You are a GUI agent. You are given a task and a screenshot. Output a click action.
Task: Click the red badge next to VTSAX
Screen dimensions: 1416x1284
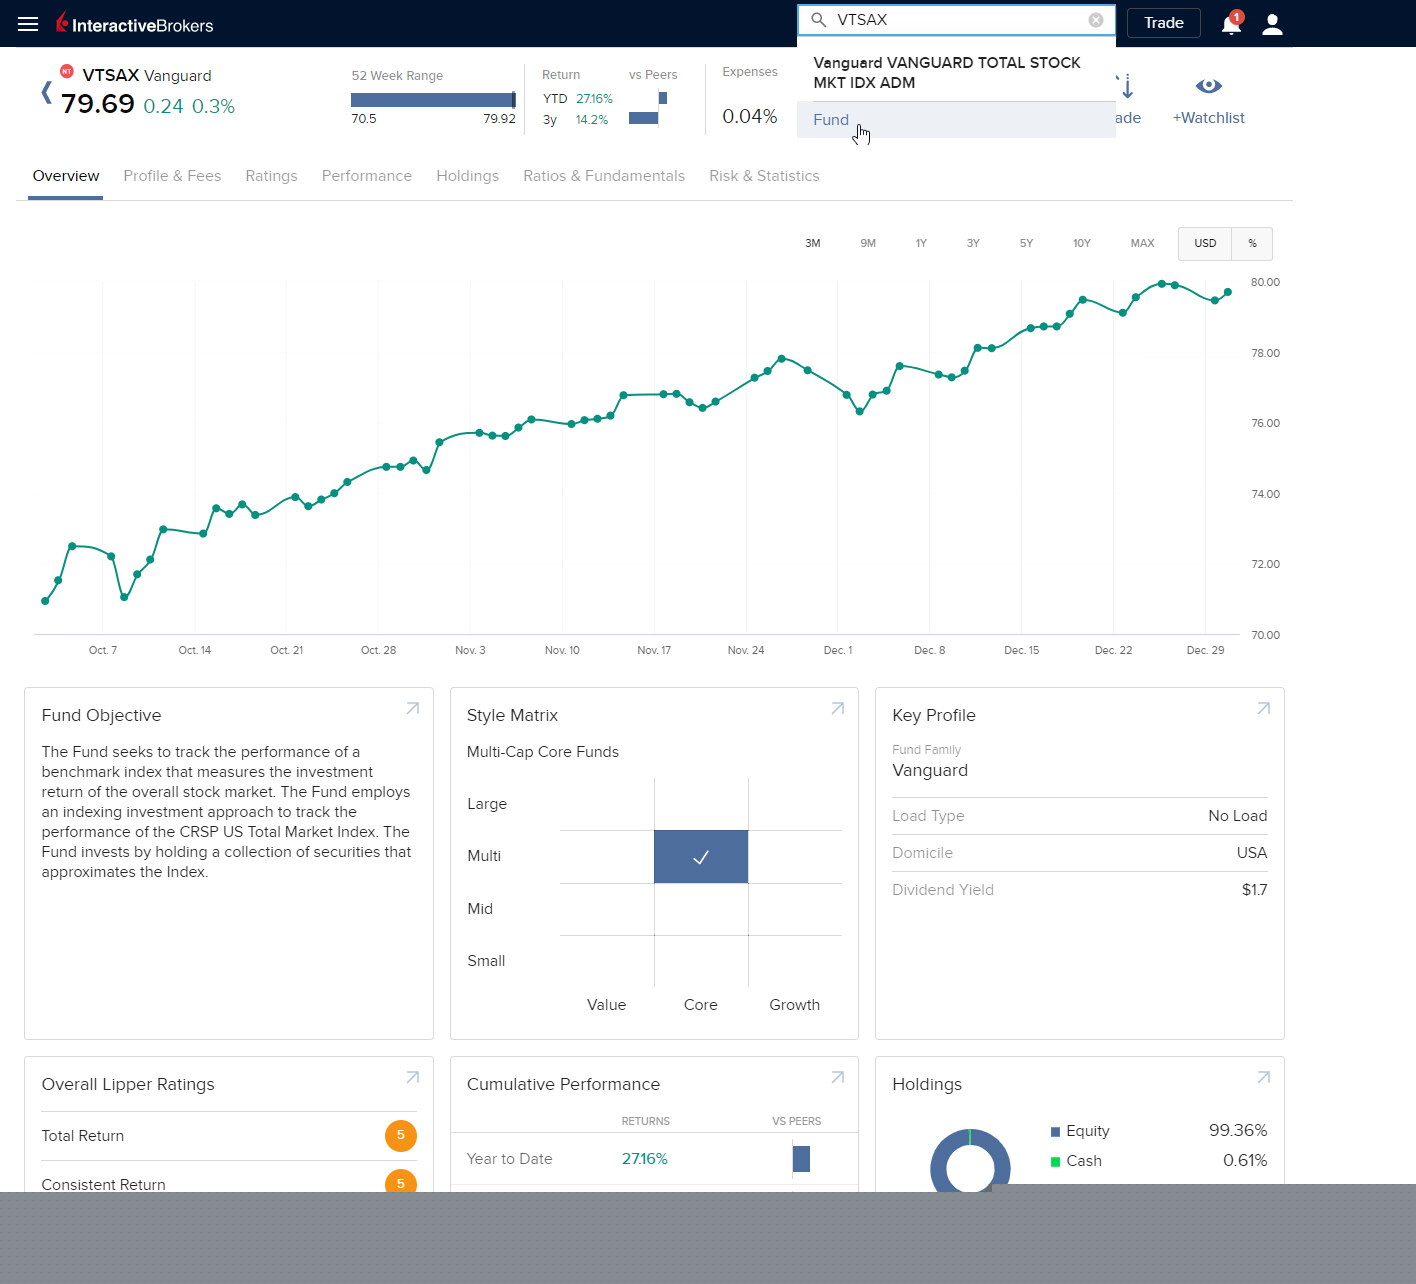67,71
